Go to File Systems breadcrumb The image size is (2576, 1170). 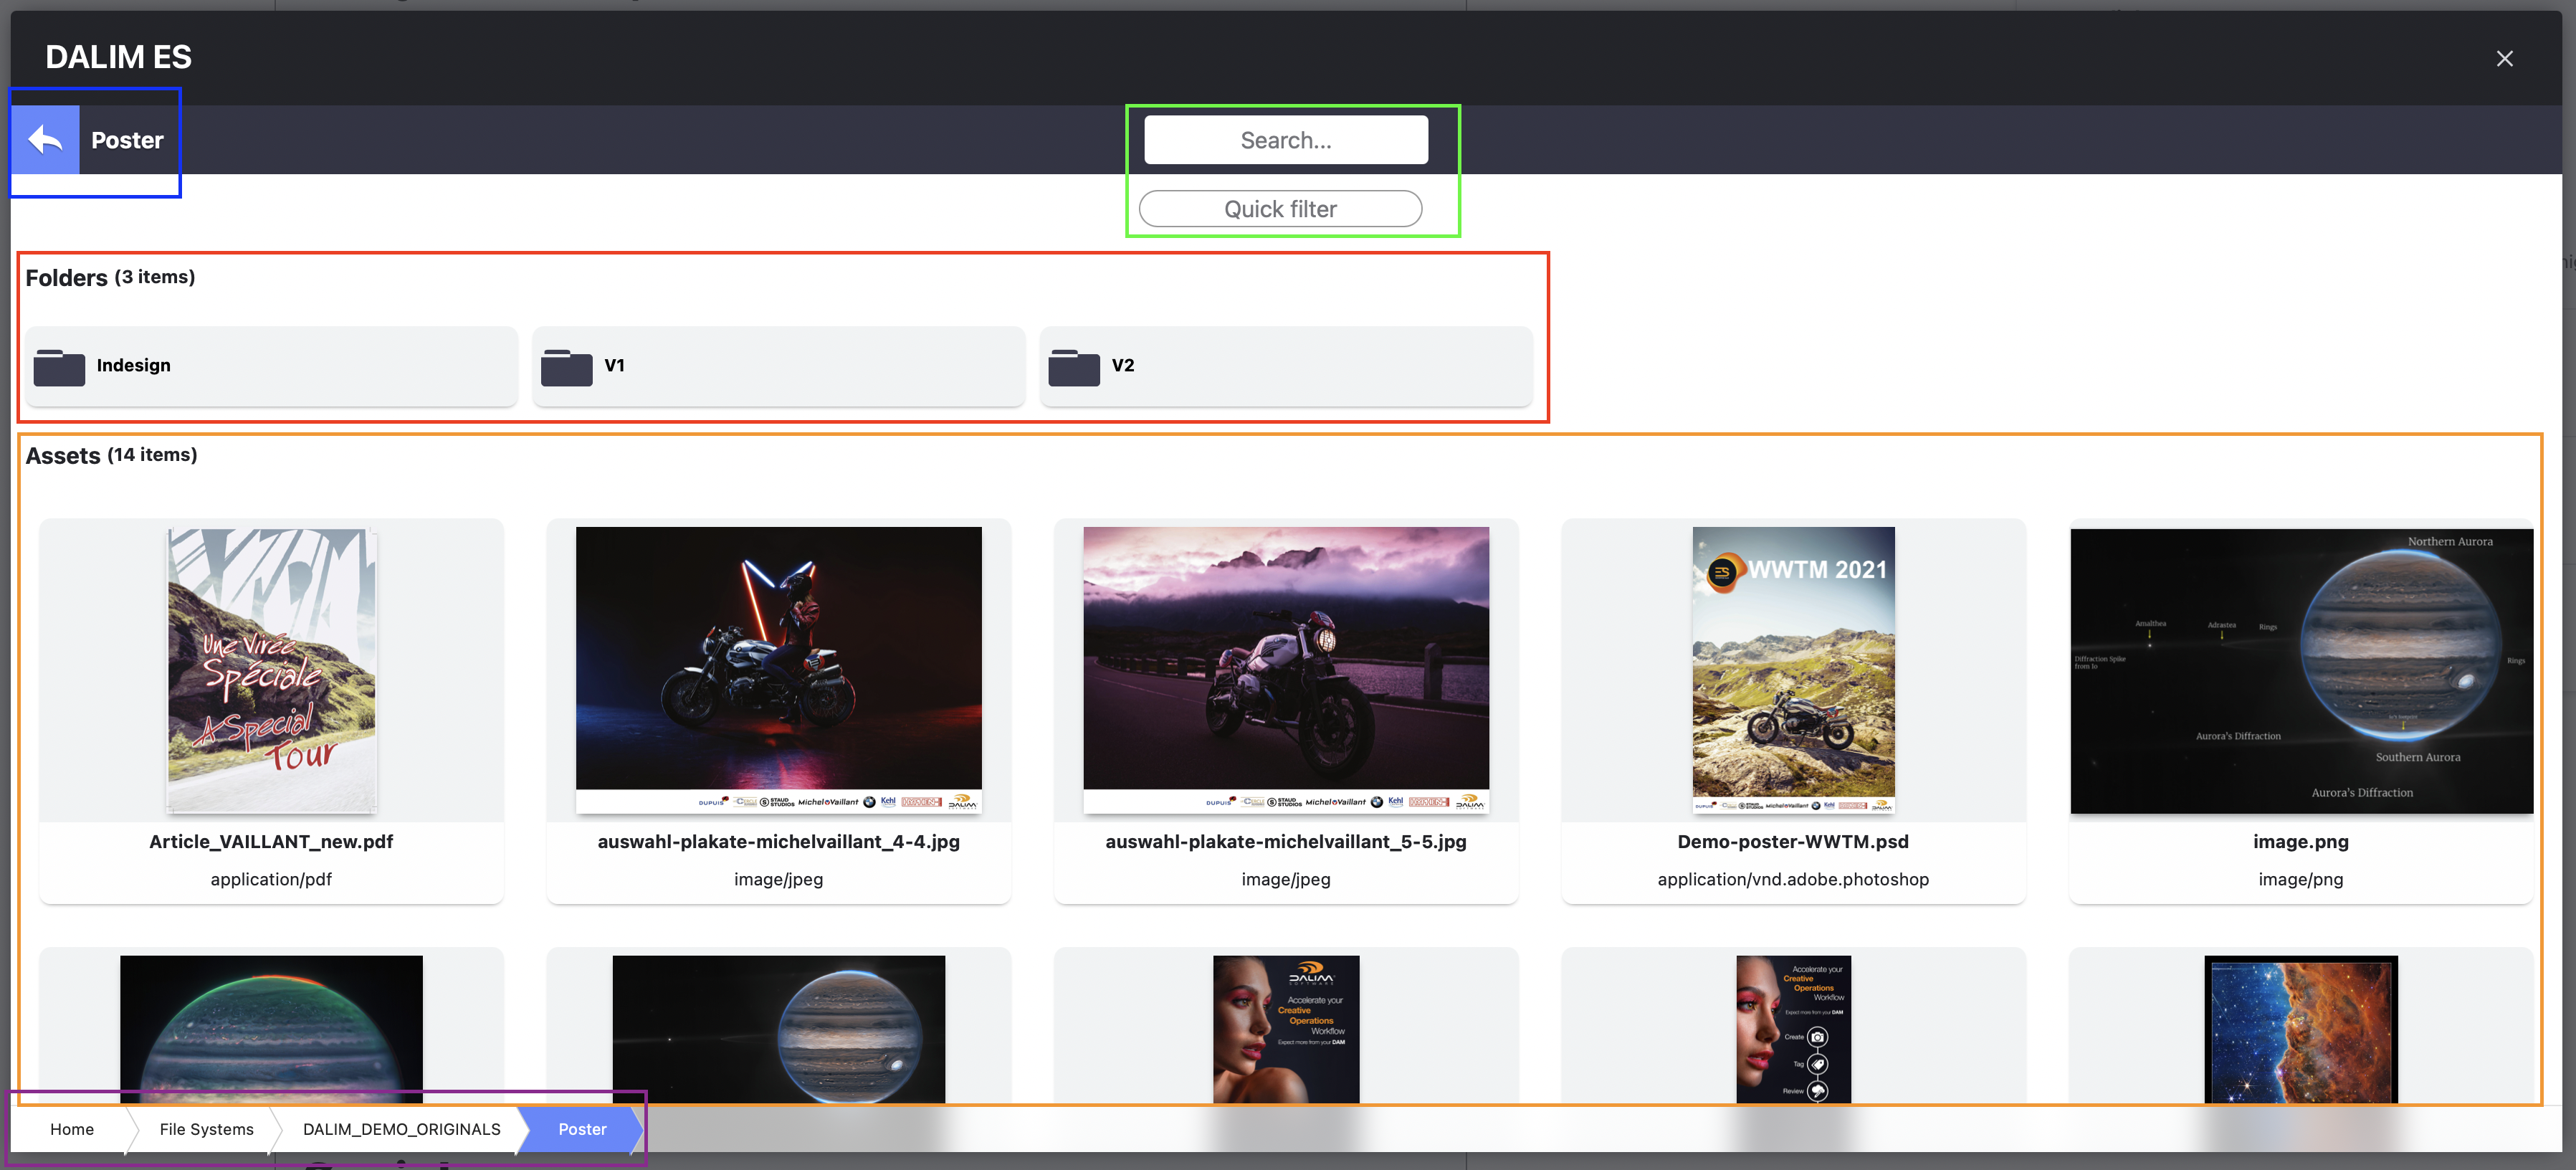(x=206, y=1129)
